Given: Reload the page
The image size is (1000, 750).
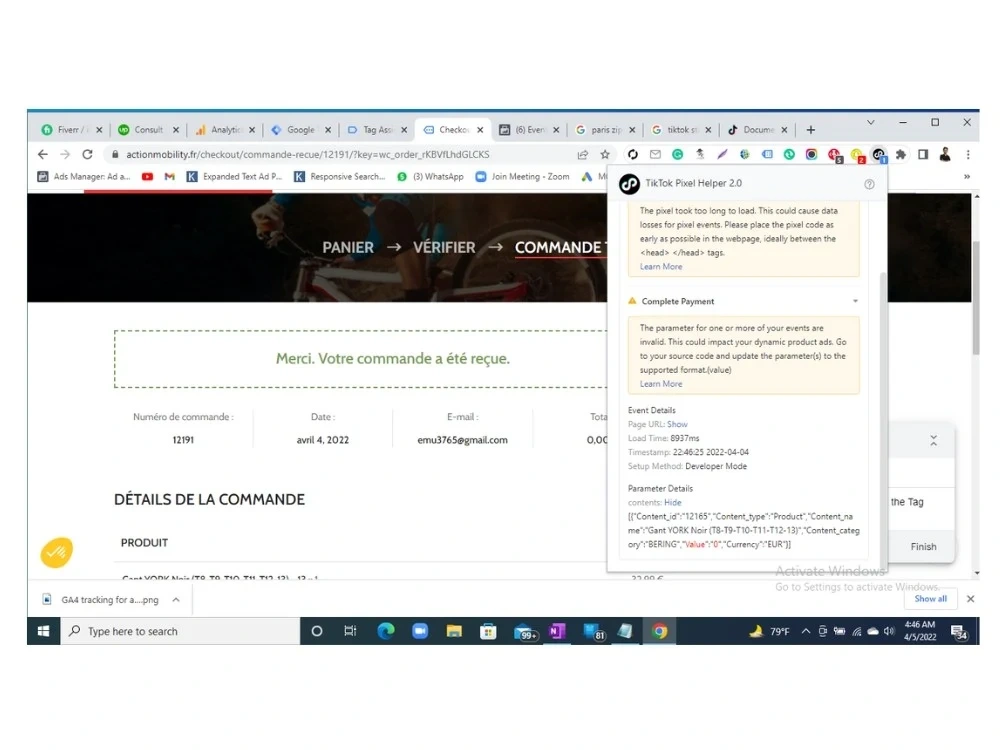Looking at the screenshot, I should (87, 154).
